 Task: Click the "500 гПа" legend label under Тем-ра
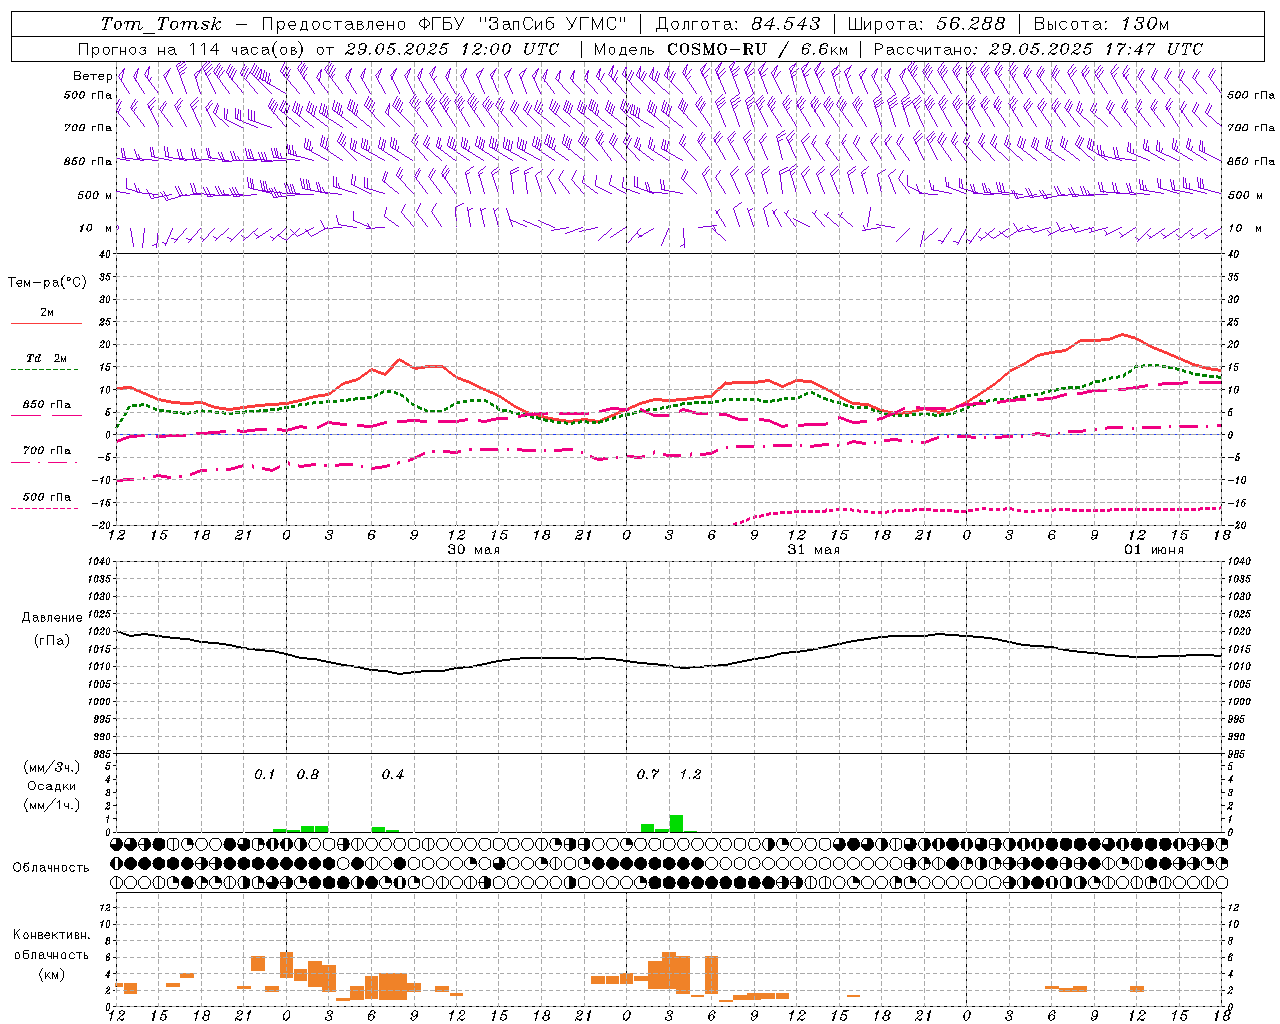click(46, 497)
